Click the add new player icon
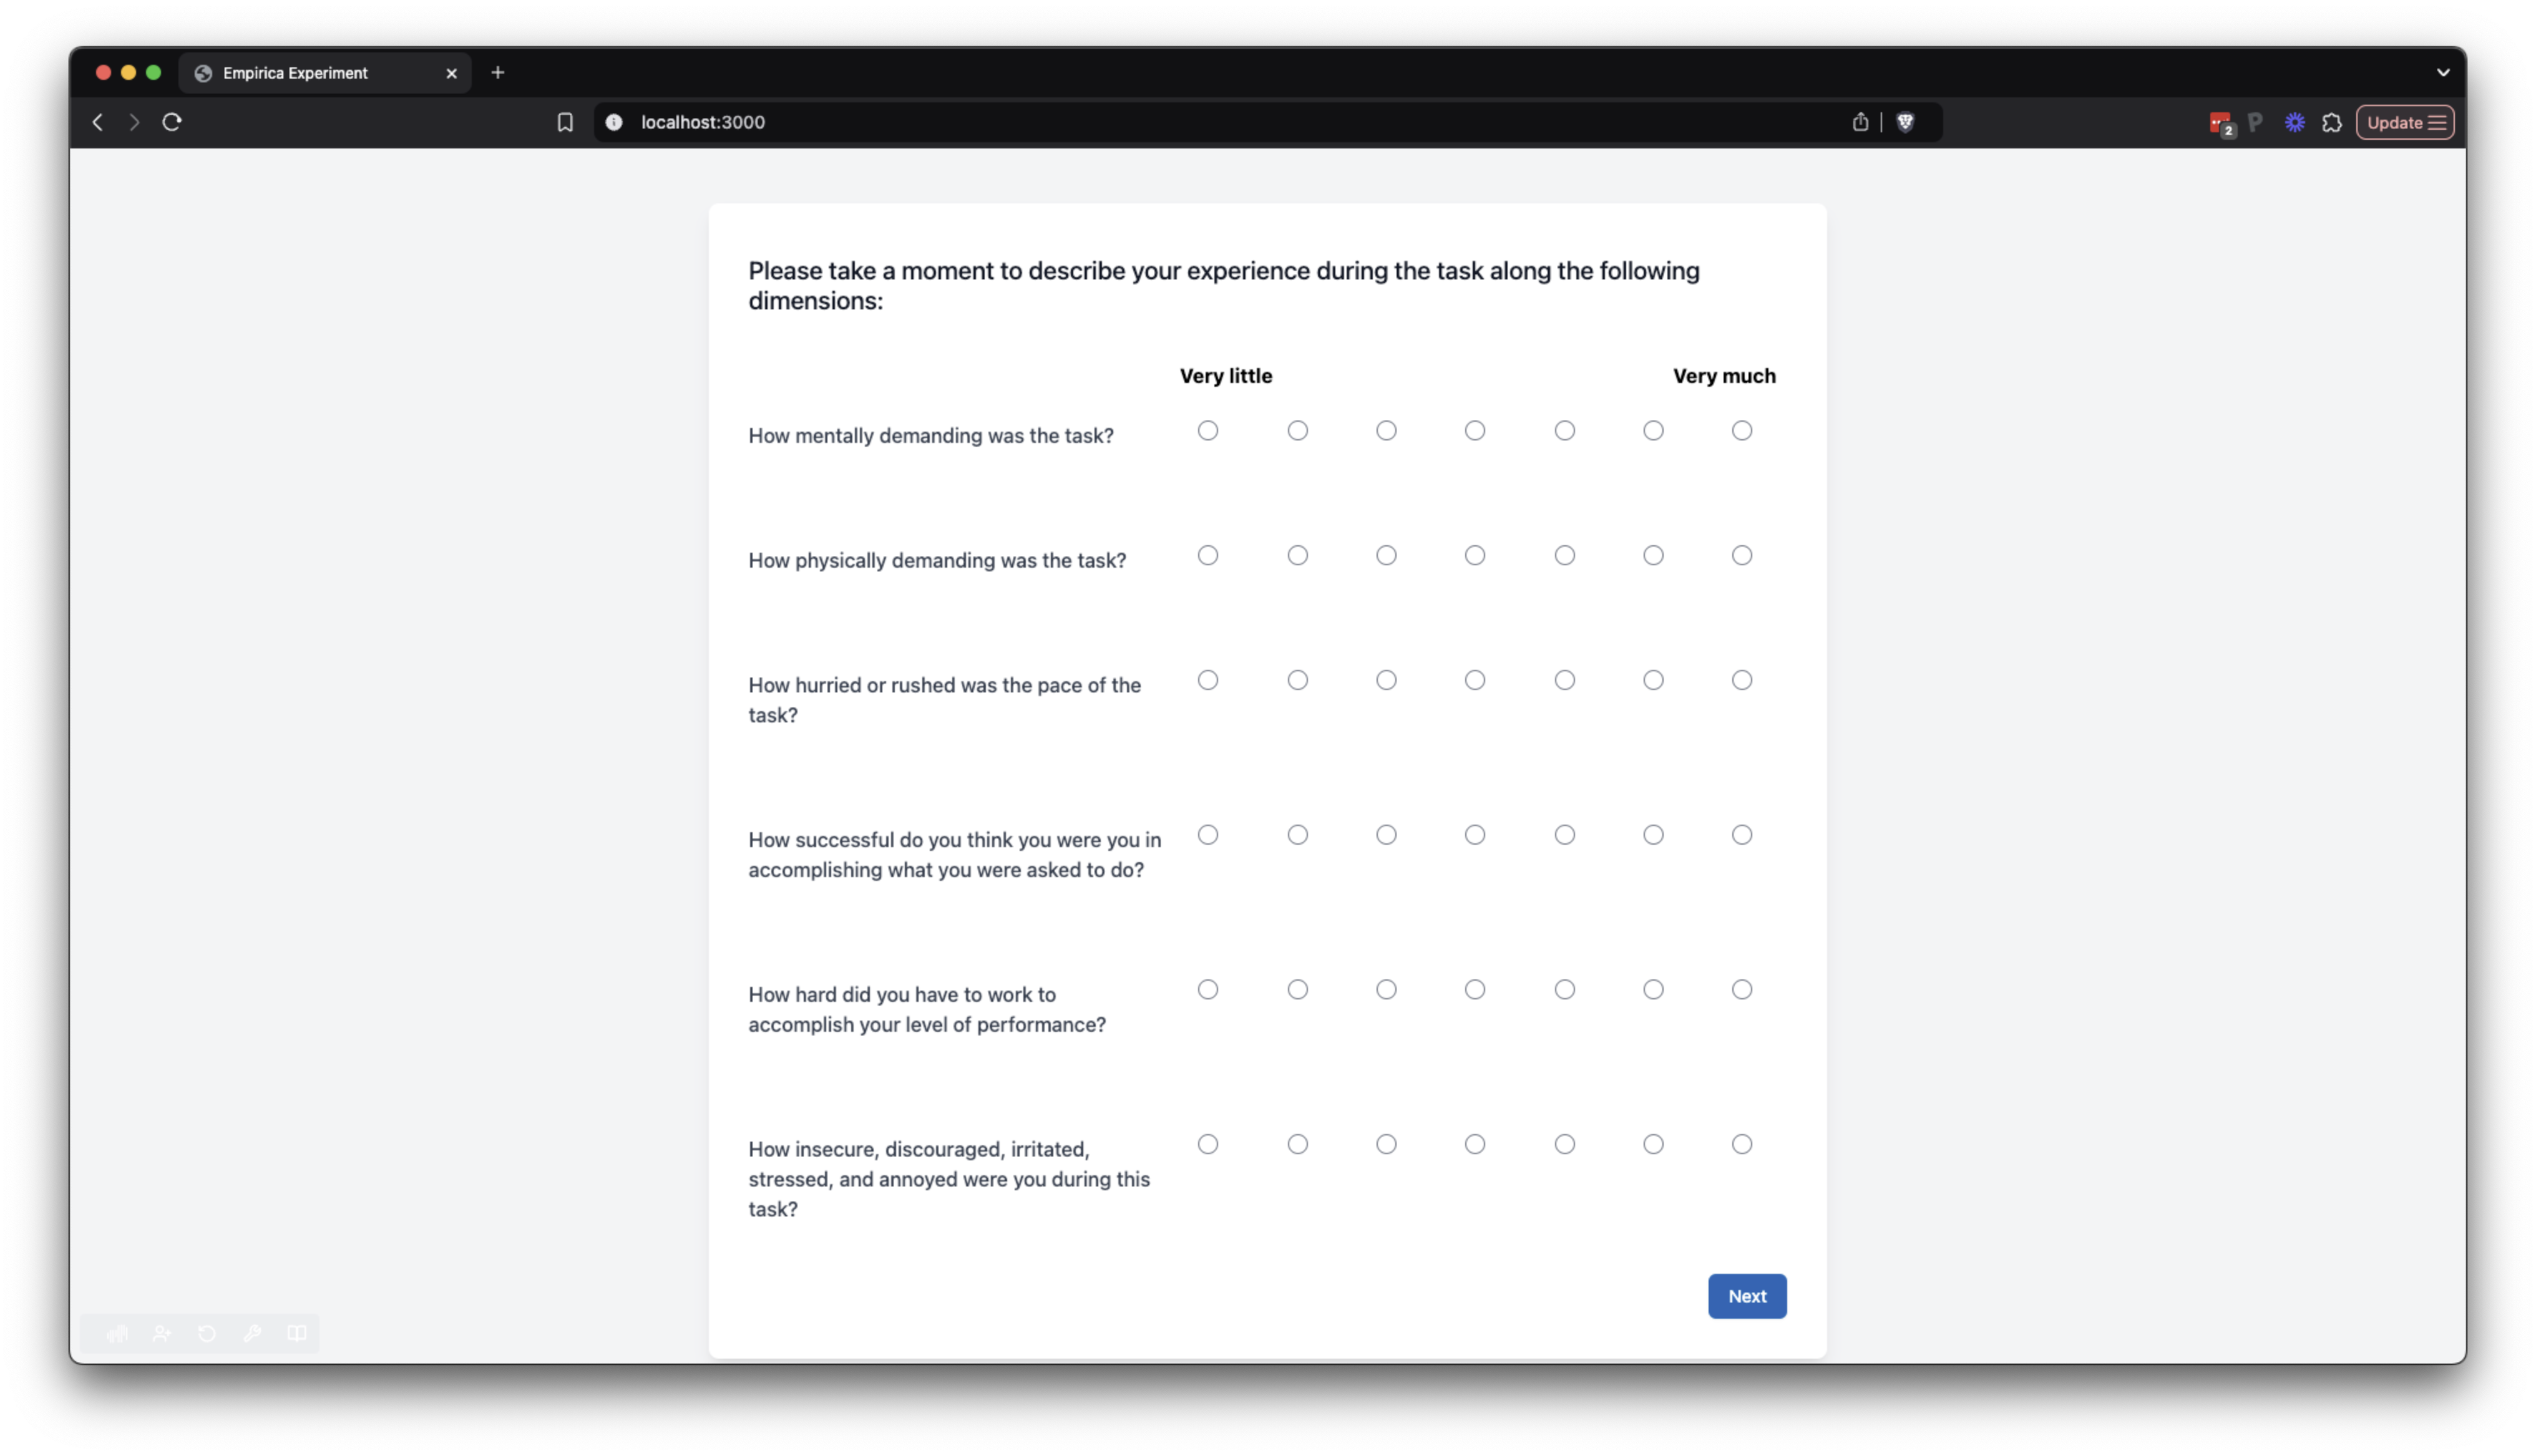 pyautogui.click(x=162, y=1333)
